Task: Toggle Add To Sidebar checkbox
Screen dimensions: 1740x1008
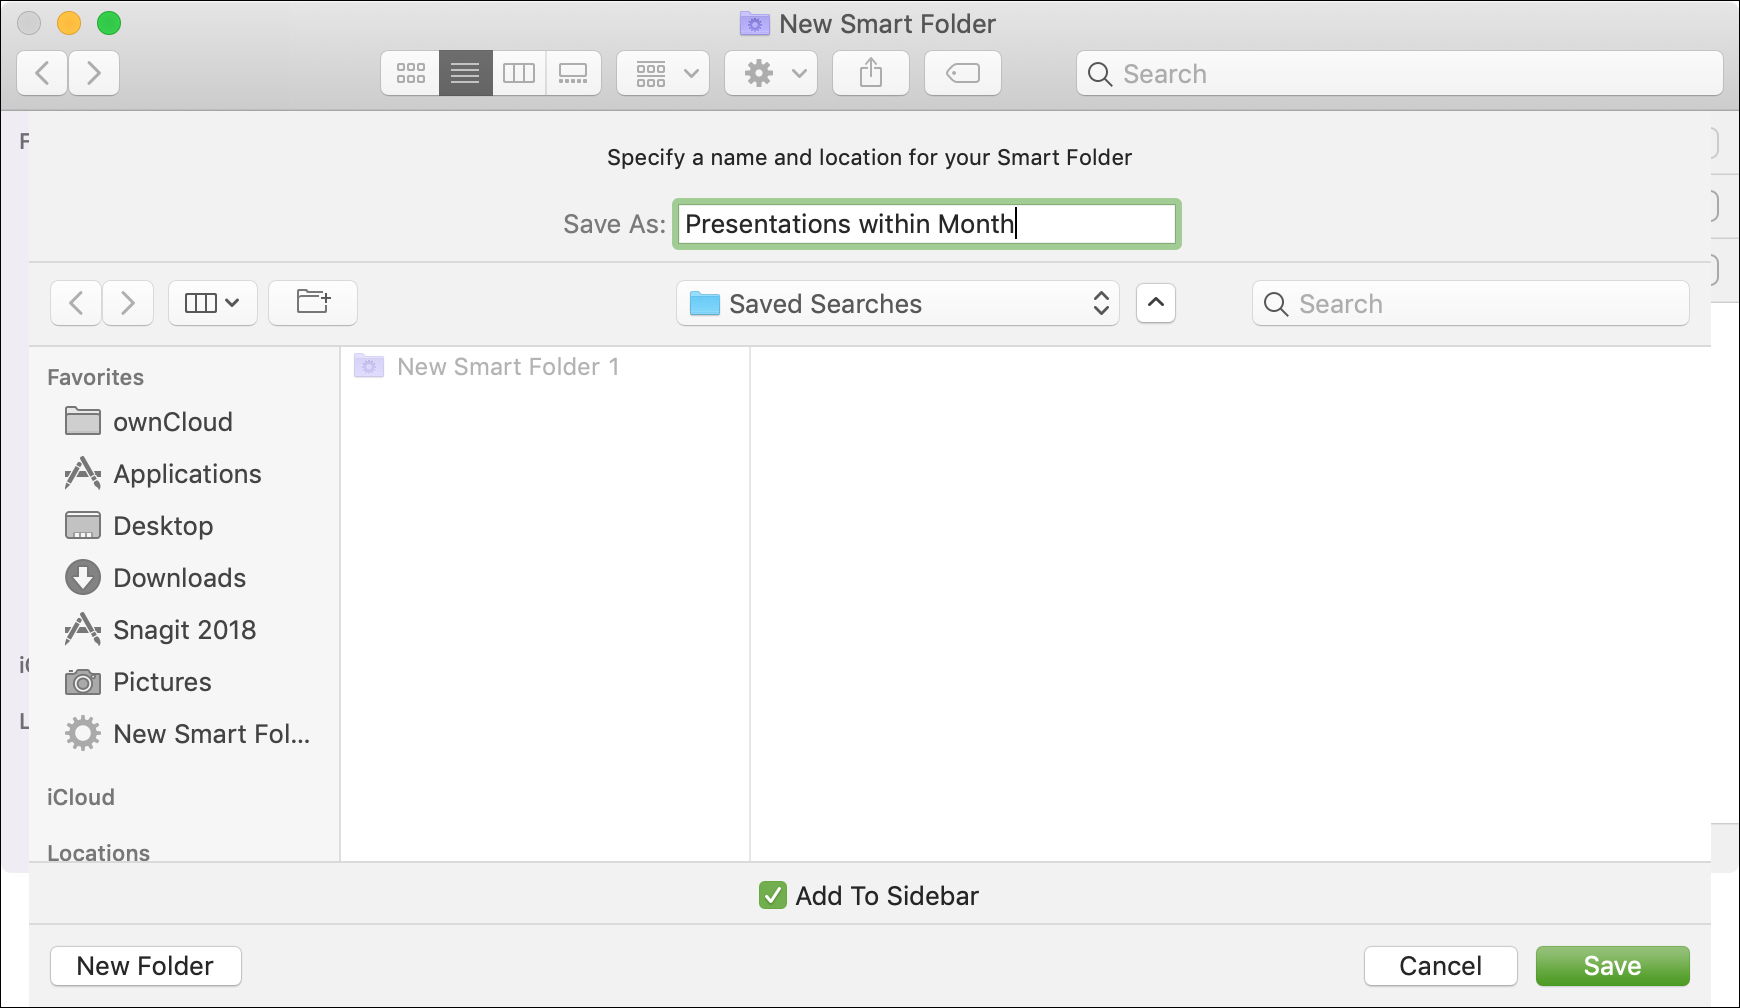Action: pos(773,895)
